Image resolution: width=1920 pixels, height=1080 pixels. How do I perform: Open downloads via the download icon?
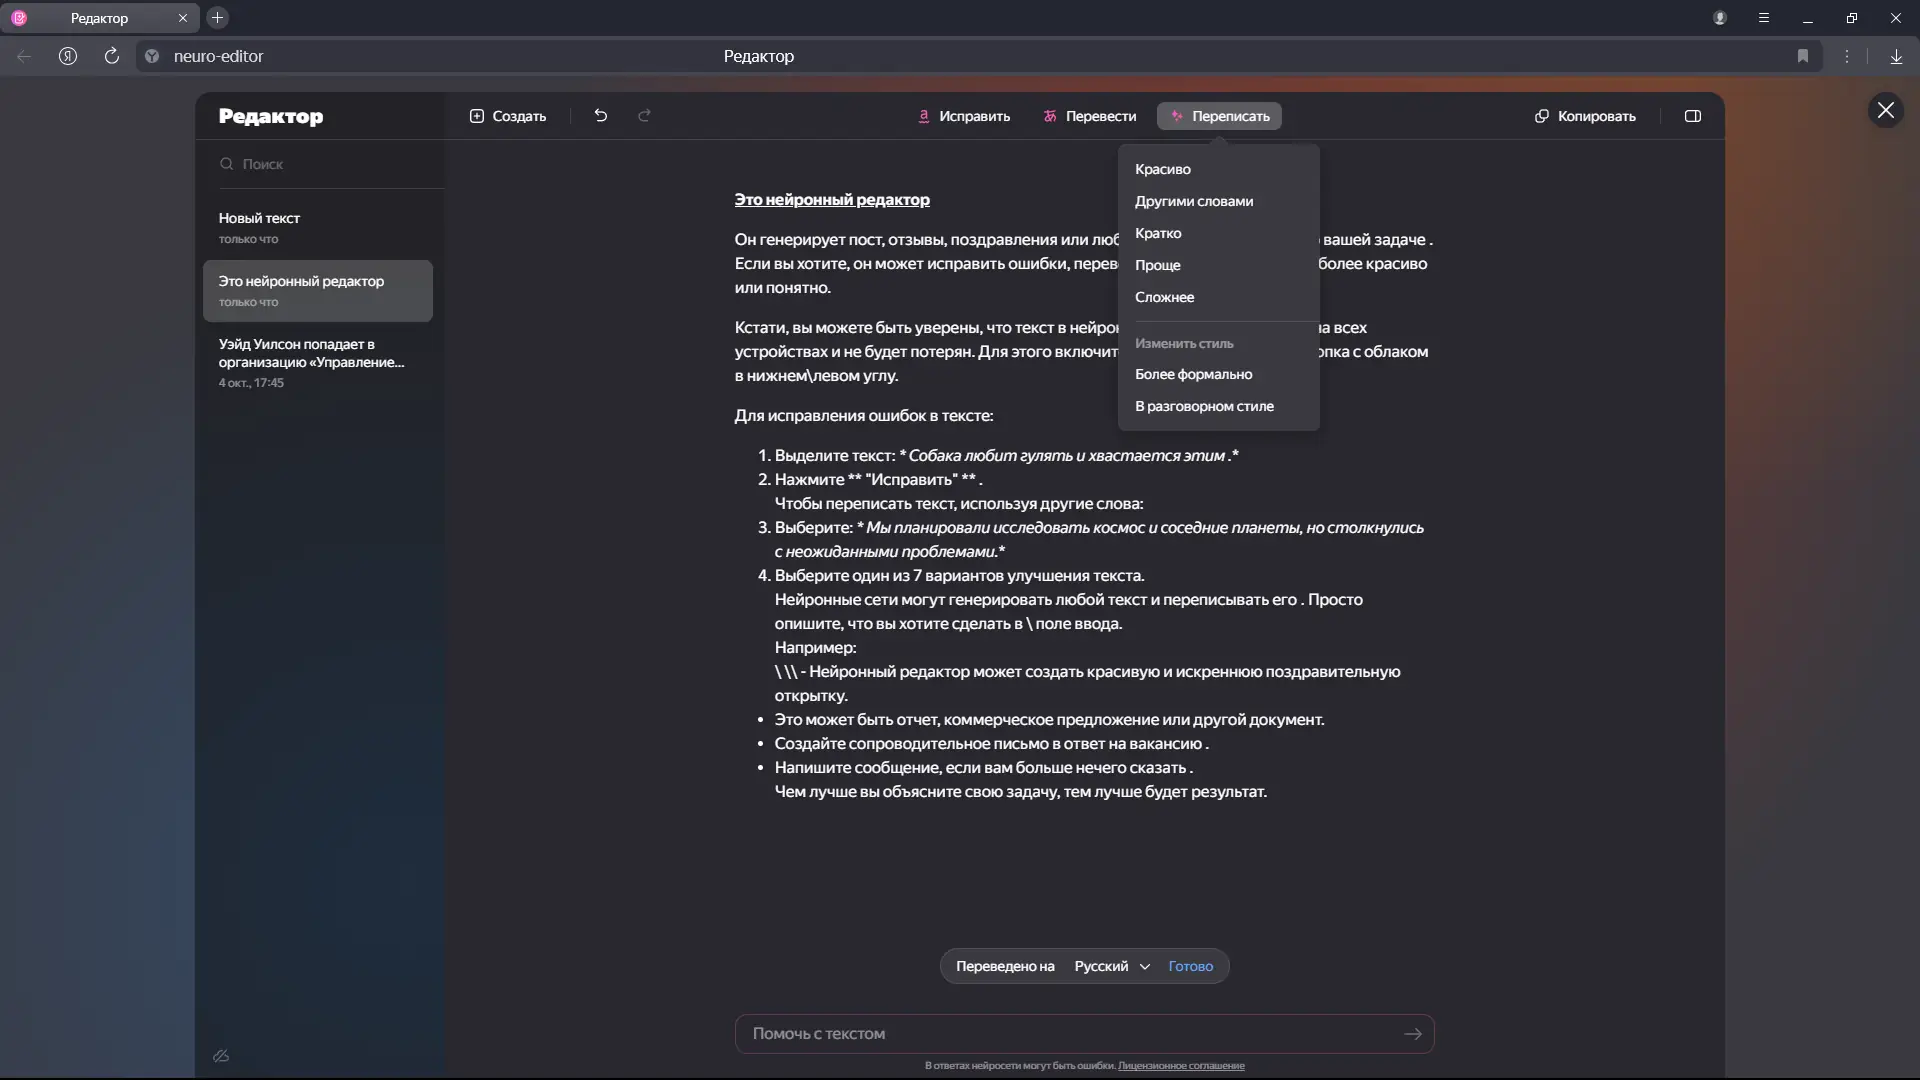pyautogui.click(x=1896, y=56)
